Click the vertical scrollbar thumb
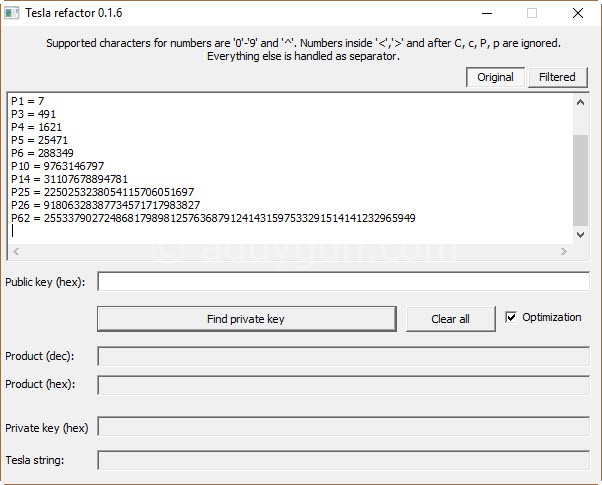 pos(580,180)
